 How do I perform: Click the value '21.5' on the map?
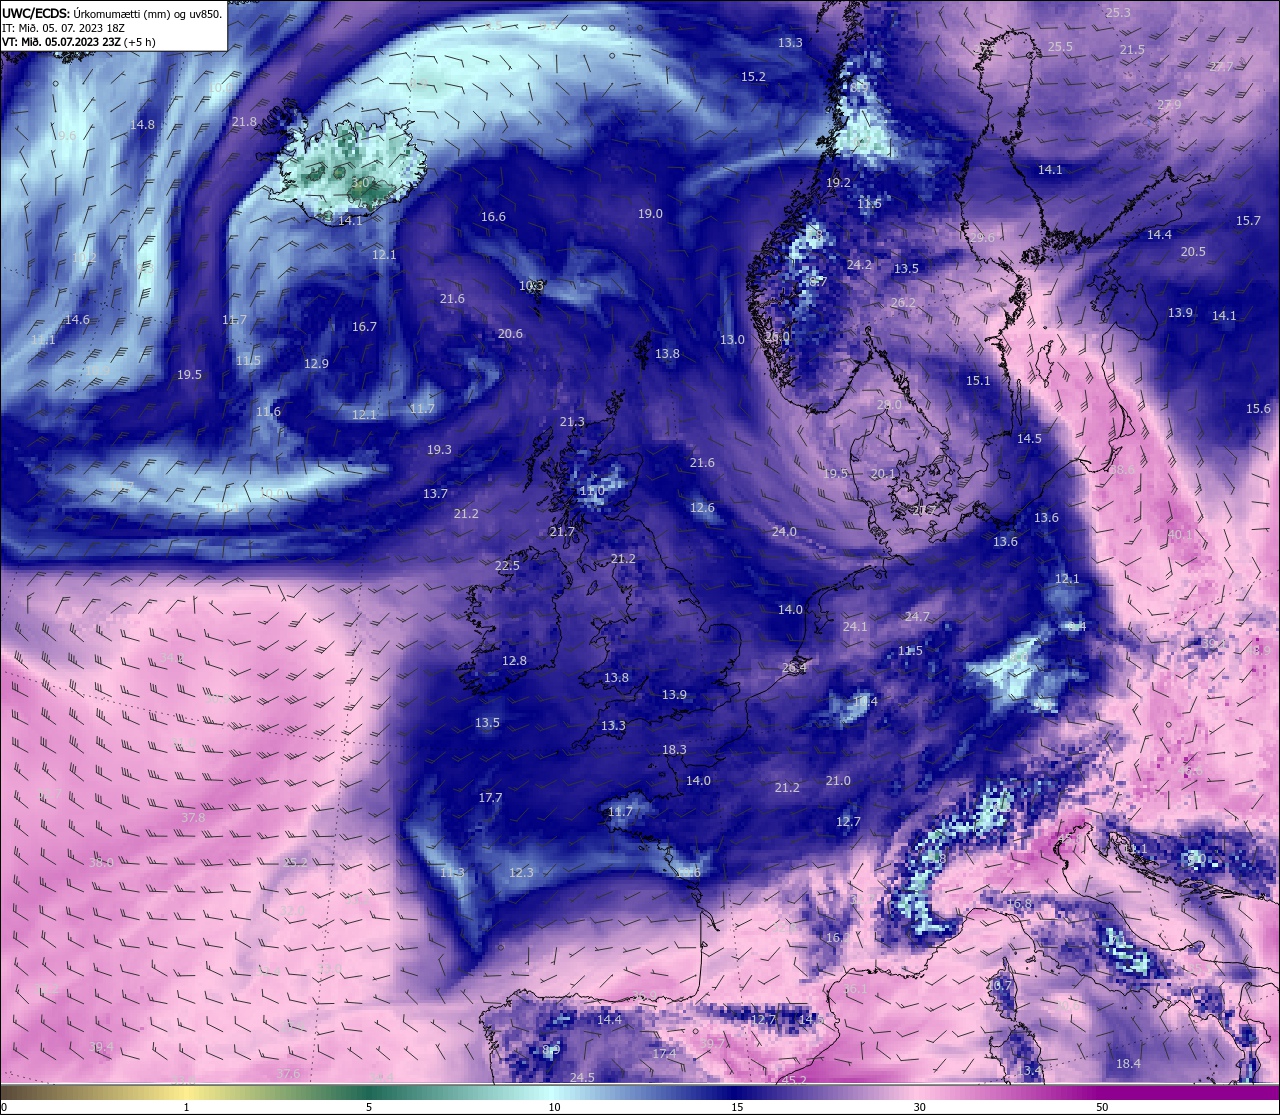coord(1132,50)
